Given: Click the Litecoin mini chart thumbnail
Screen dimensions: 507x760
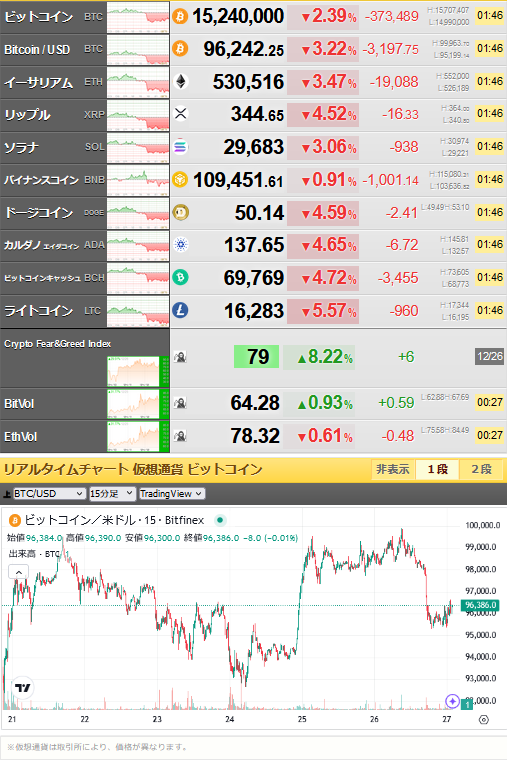Looking at the screenshot, I should pyautogui.click(x=138, y=311).
